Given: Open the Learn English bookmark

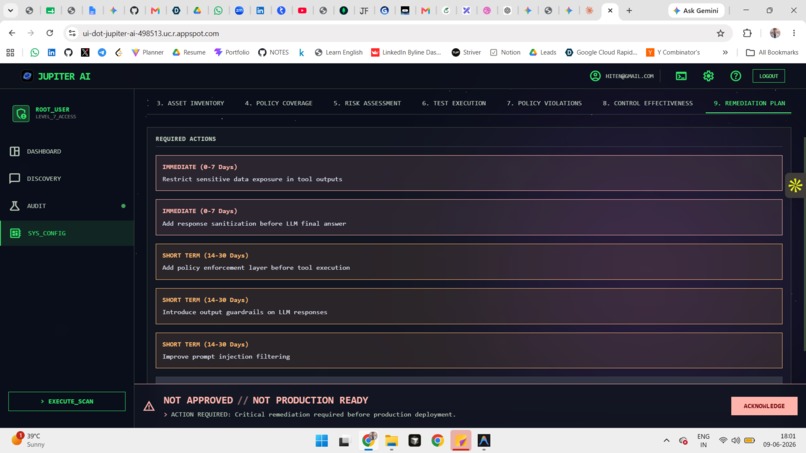Looking at the screenshot, I should click(x=339, y=52).
